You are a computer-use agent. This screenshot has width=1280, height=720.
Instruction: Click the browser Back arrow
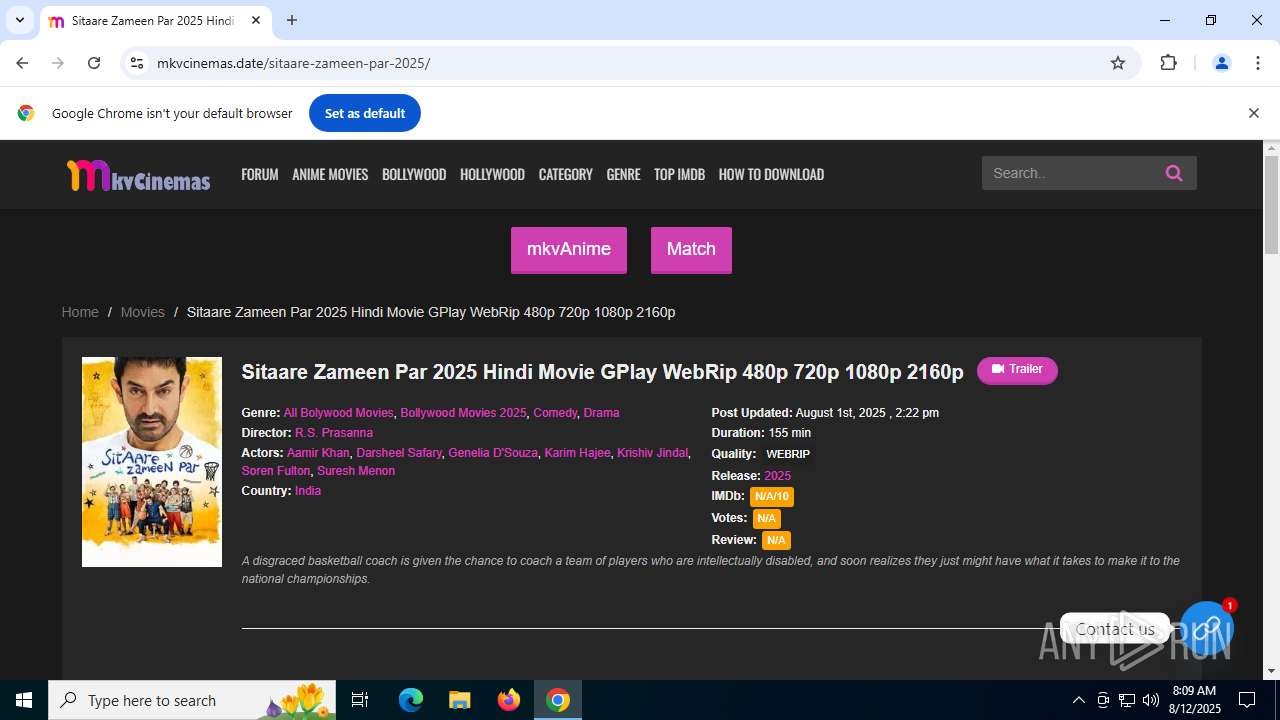(22, 63)
